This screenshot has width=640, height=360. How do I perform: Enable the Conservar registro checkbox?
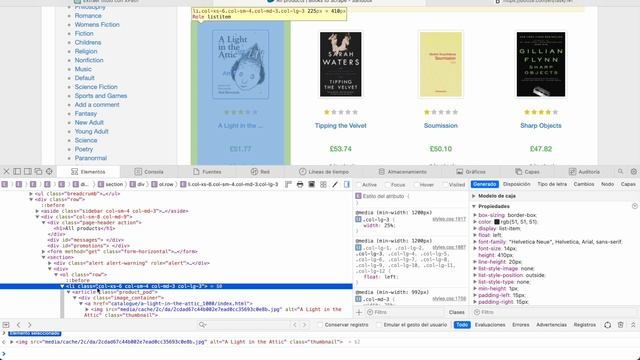(320, 325)
